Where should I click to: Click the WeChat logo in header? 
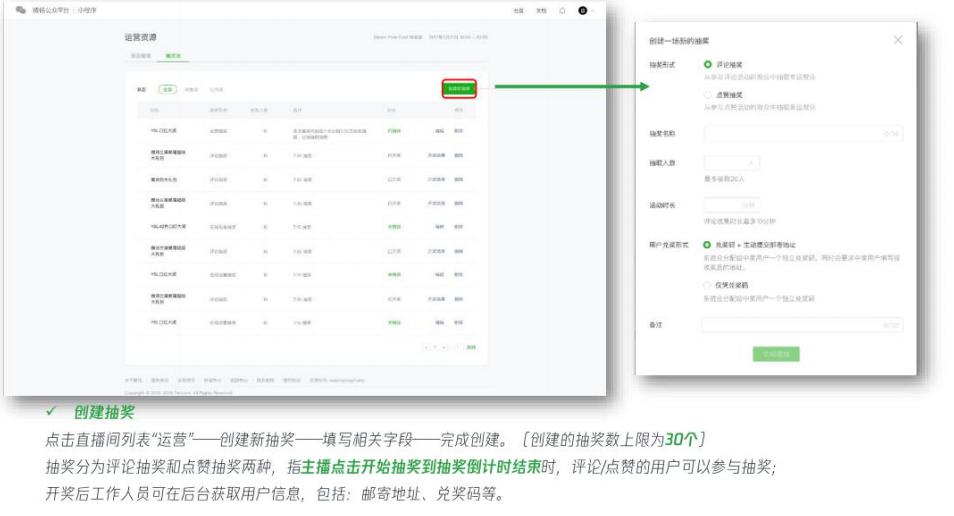[x=21, y=10]
